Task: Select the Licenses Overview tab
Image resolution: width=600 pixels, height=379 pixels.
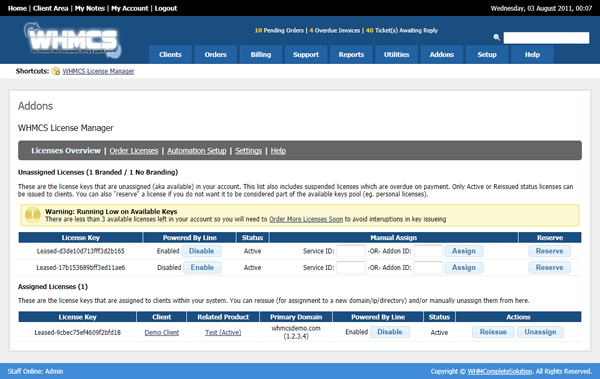Action: [x=66, y=150]
